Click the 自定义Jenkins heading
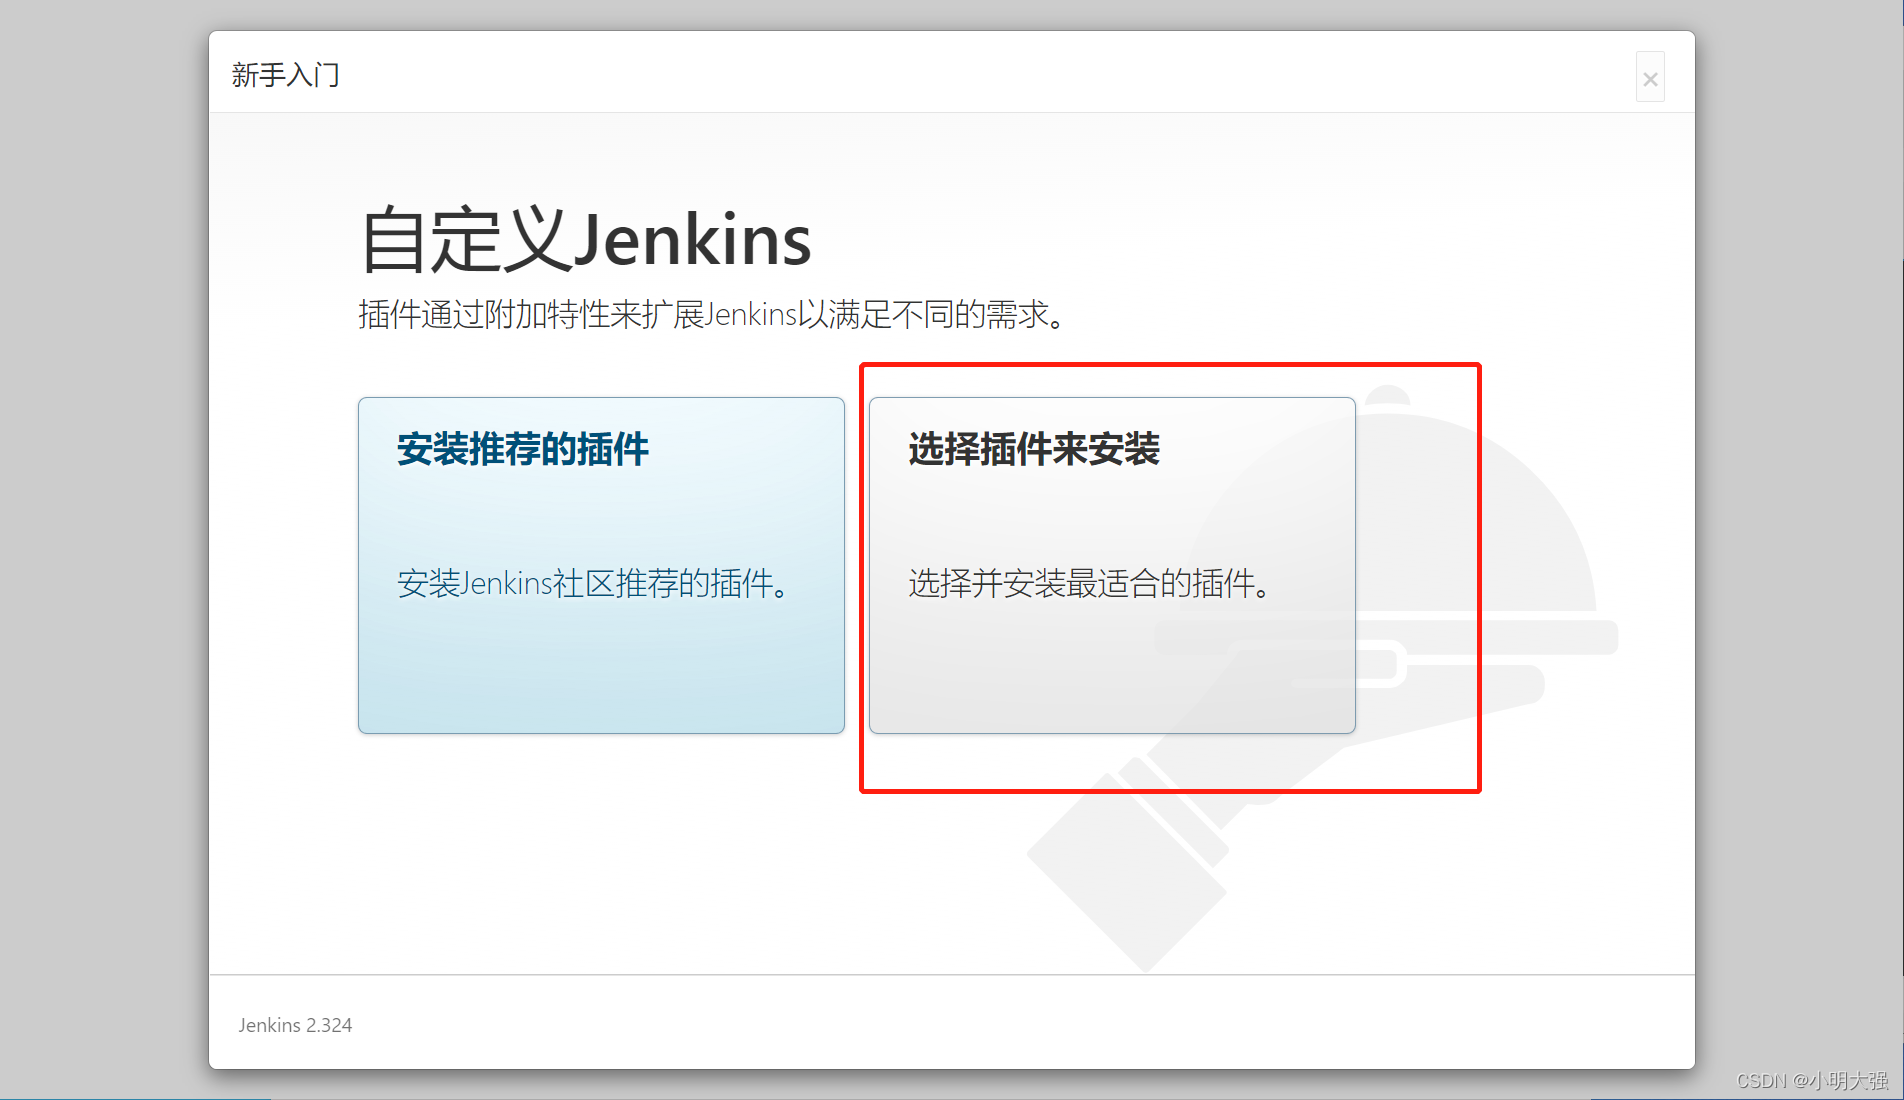 pyautogui.click(x=585, y=240)
